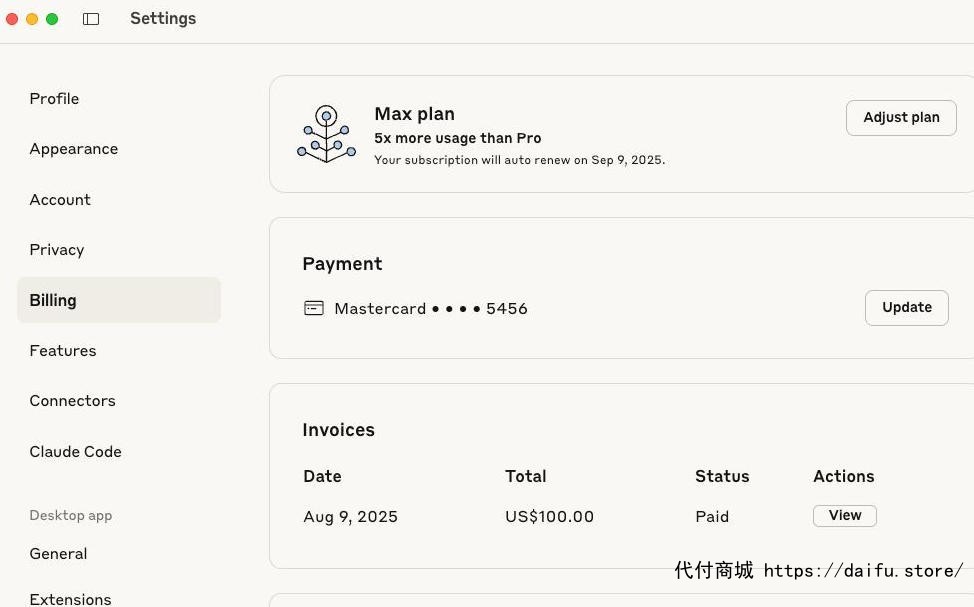Select the Billing sidebar item
The height and width of the screenshot is (607, 974).
[x=119, y=300]
